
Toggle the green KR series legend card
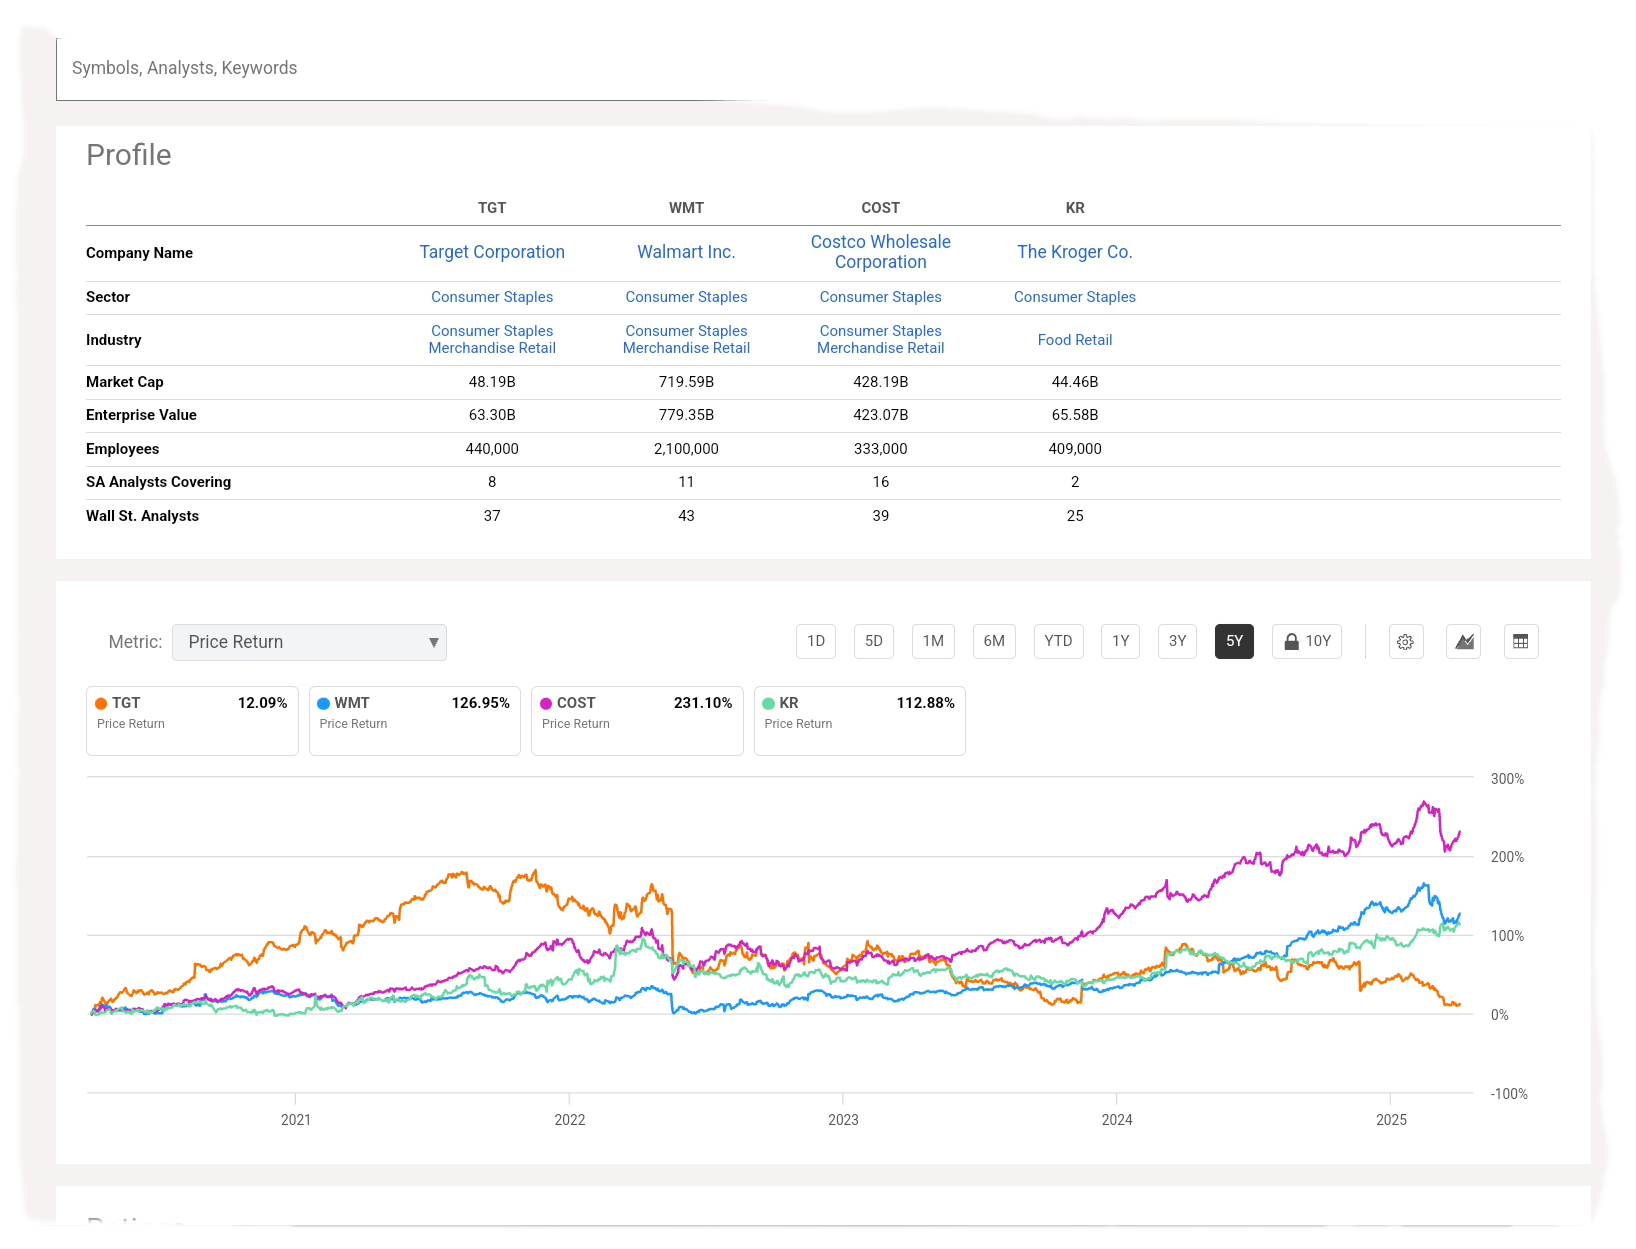pos(859,720)
